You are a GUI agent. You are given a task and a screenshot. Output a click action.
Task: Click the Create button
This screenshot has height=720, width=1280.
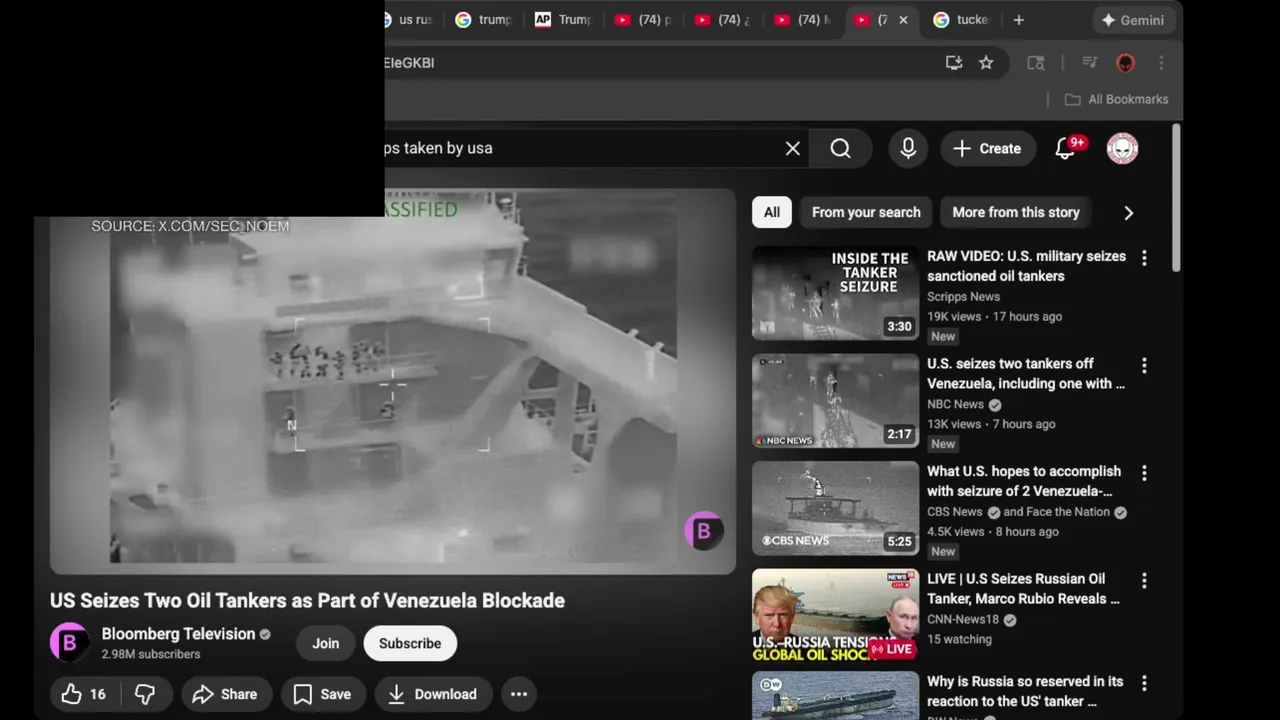click(x=987, y=148)
